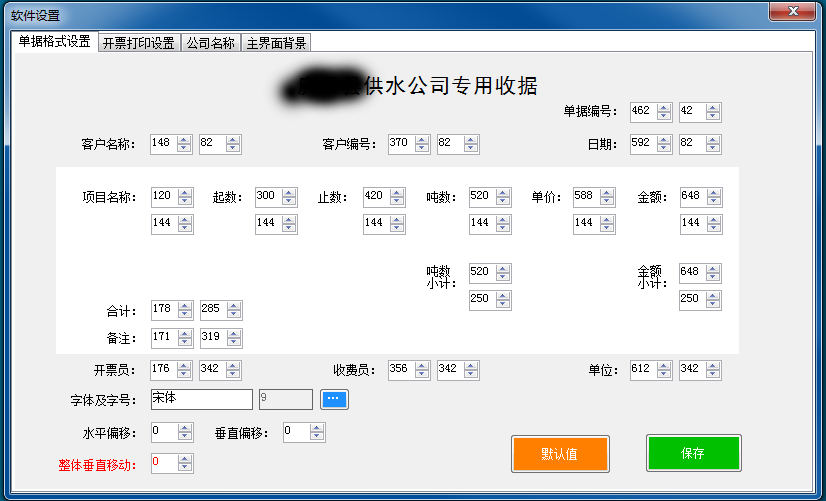Close the 软件设置 dialog window

pos(792,12)
